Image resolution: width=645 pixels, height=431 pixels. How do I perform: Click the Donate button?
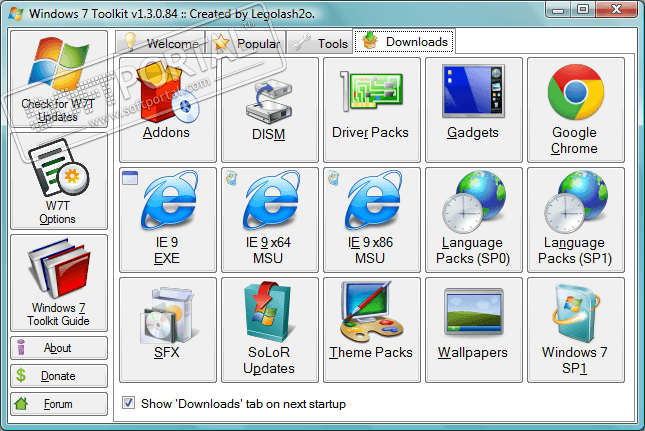click(x=59, y=376)
